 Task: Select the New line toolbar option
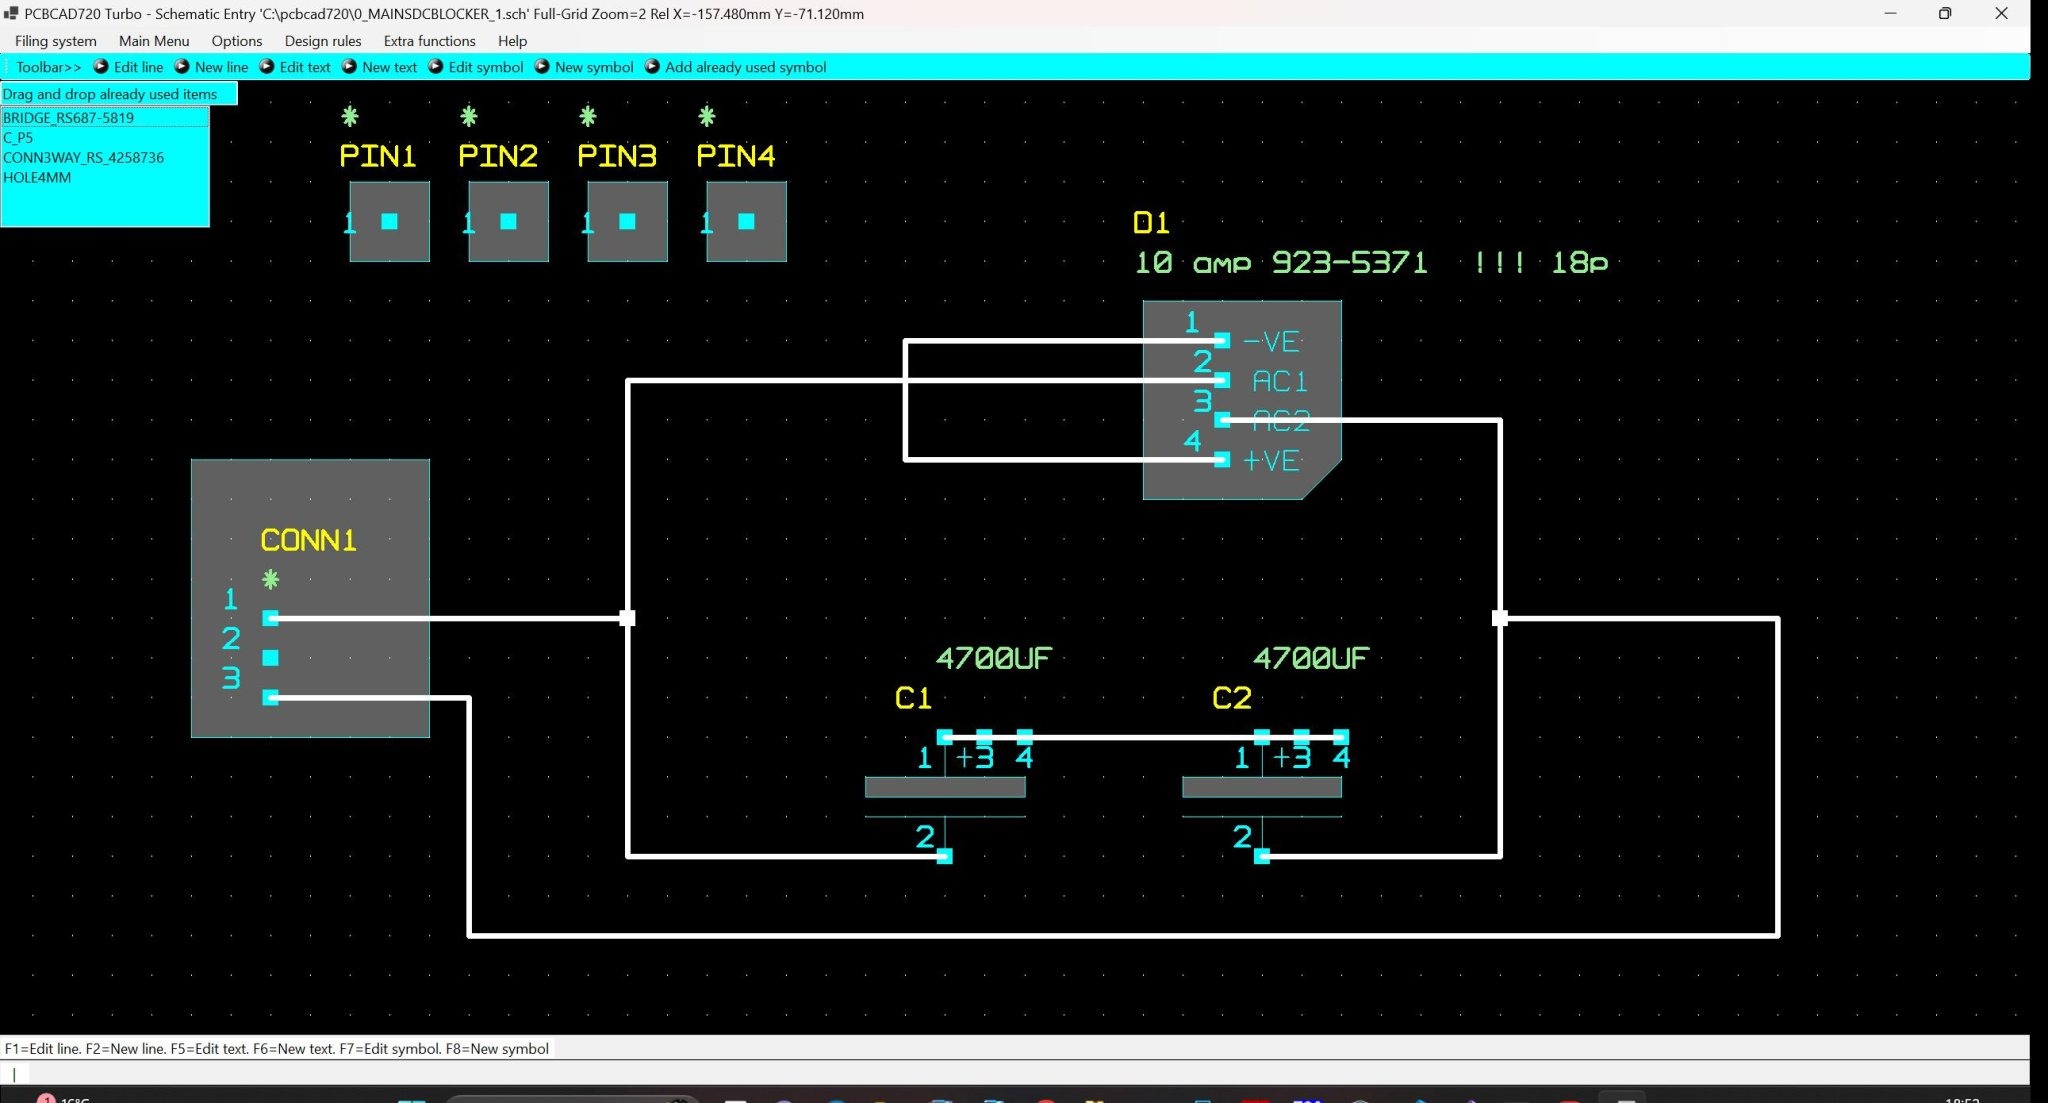tap(211, 67)
